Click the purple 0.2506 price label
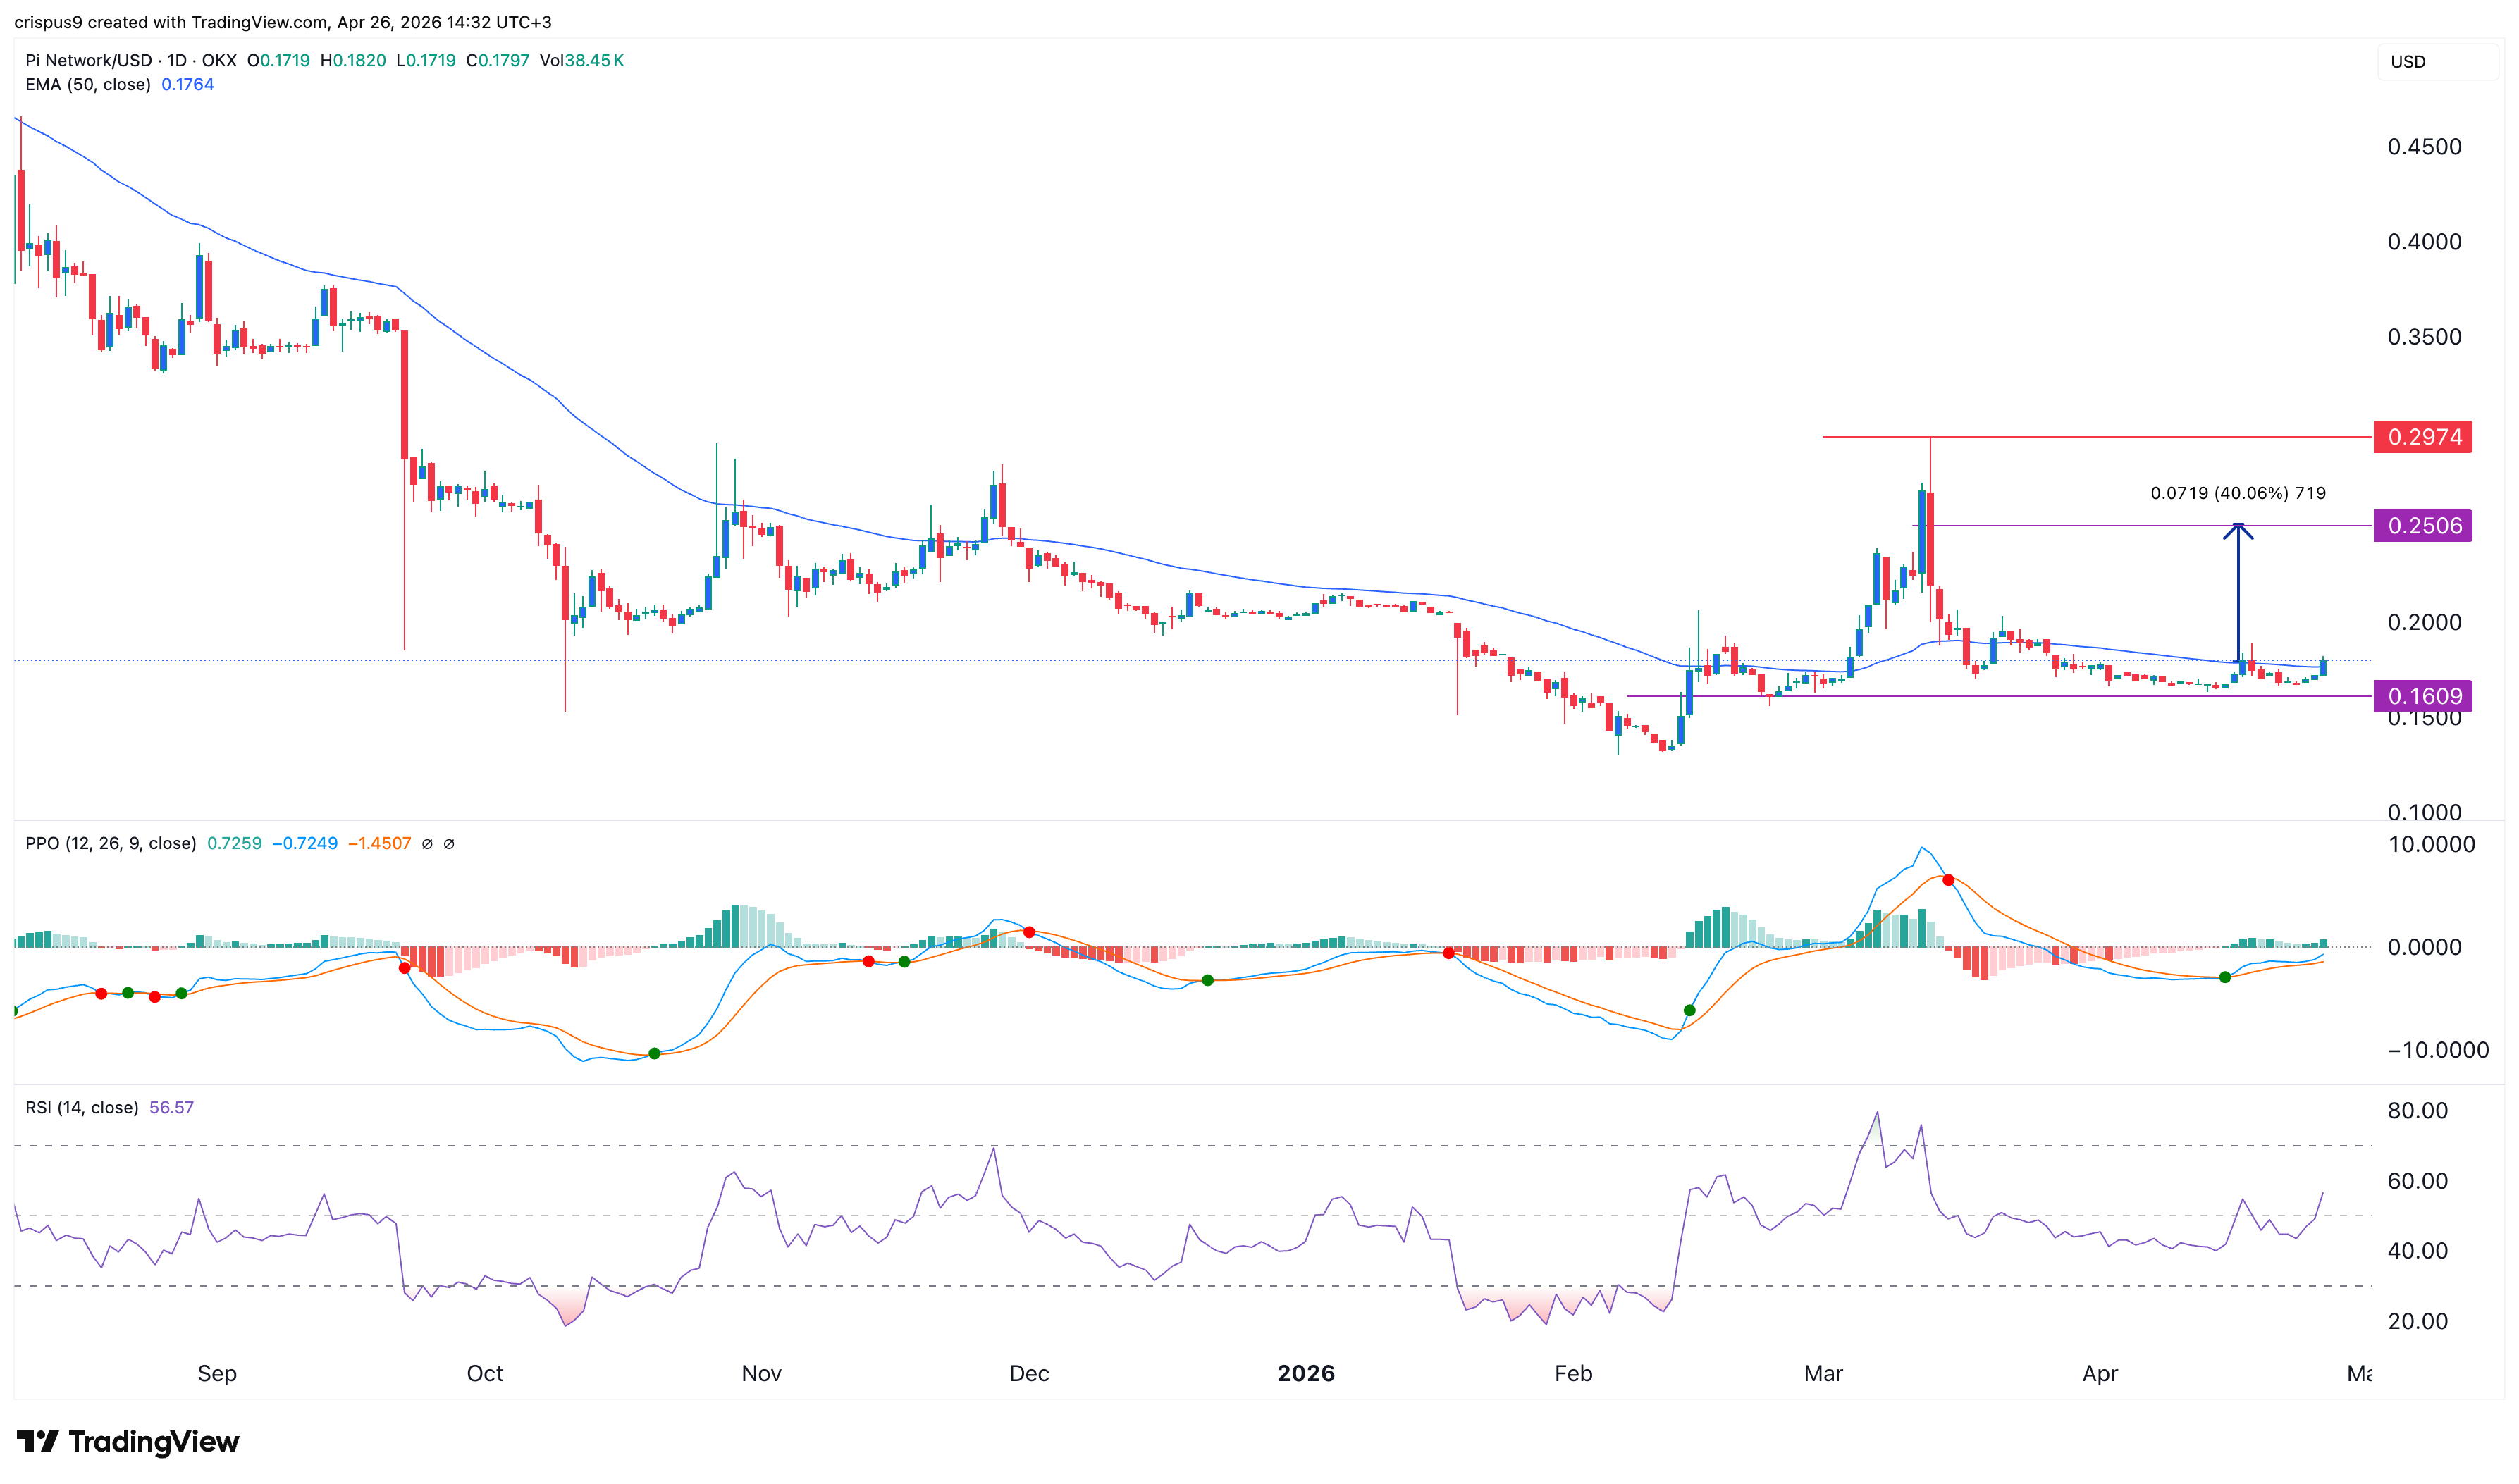The height and width of the screenshot is (1484, 2519). click(x=2422, y=526)
